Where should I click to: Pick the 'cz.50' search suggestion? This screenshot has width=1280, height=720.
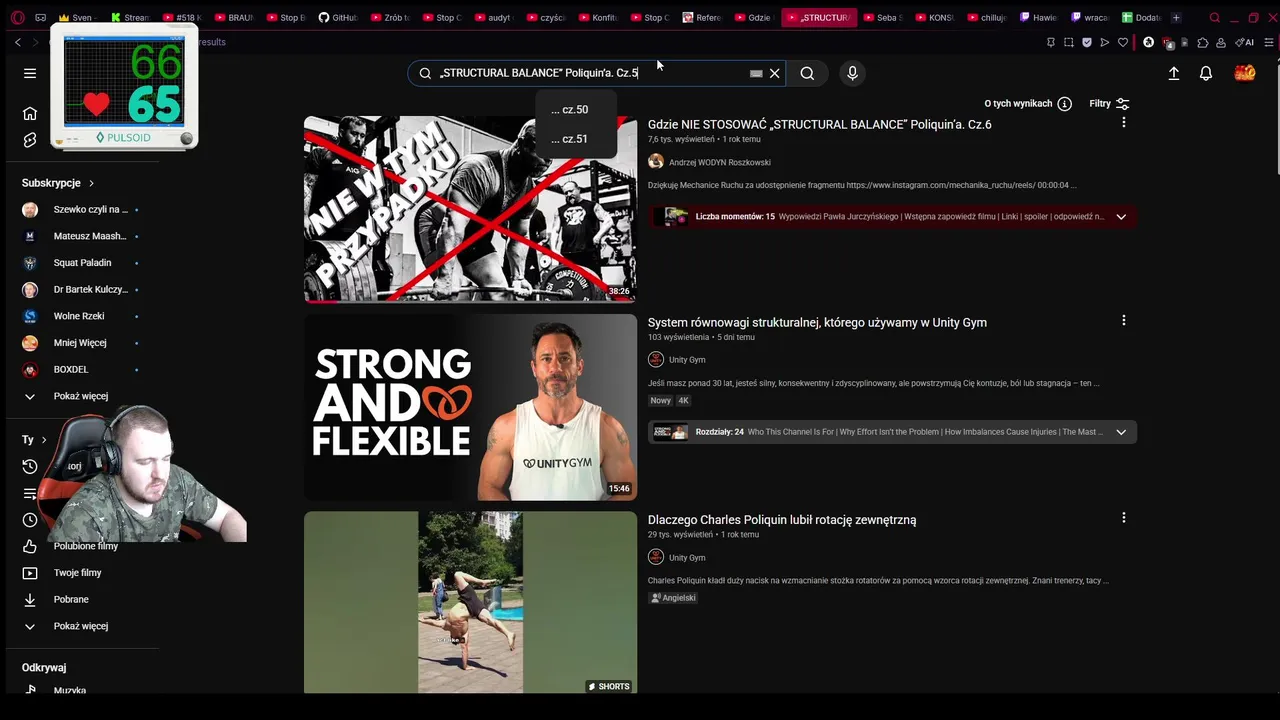(570, 110)
